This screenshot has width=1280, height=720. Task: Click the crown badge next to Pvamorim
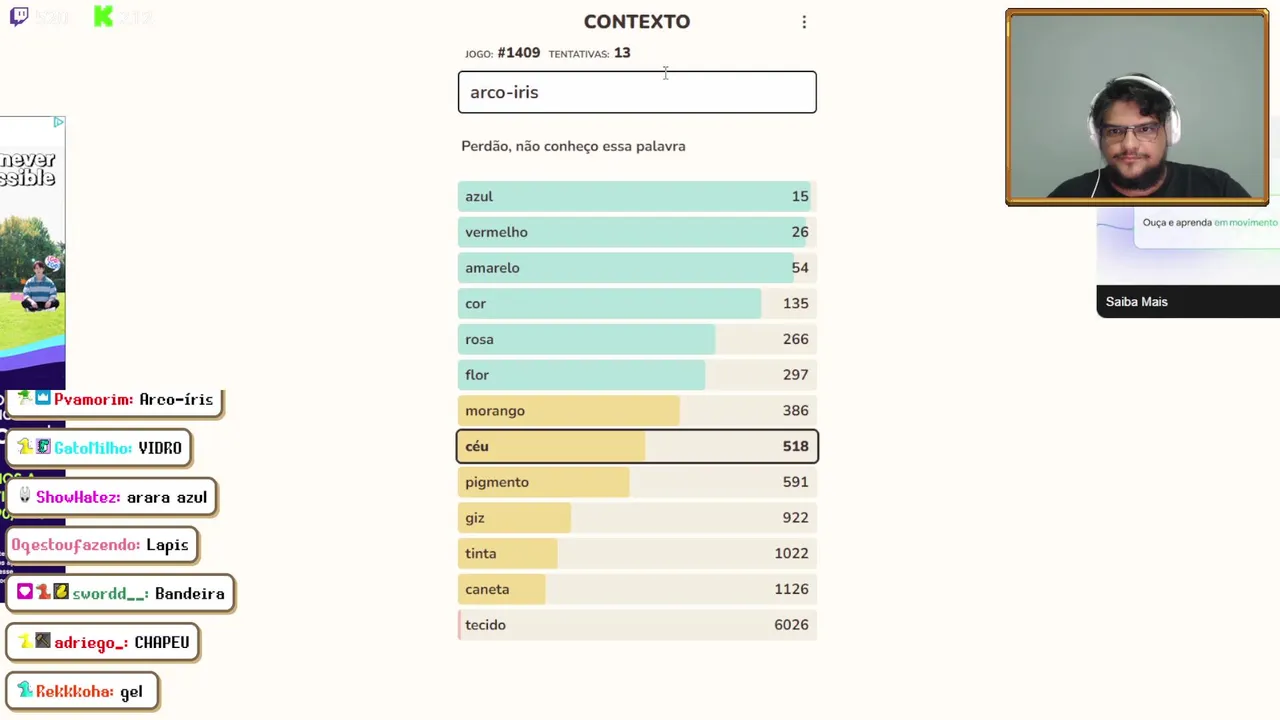tap(43, 398)
